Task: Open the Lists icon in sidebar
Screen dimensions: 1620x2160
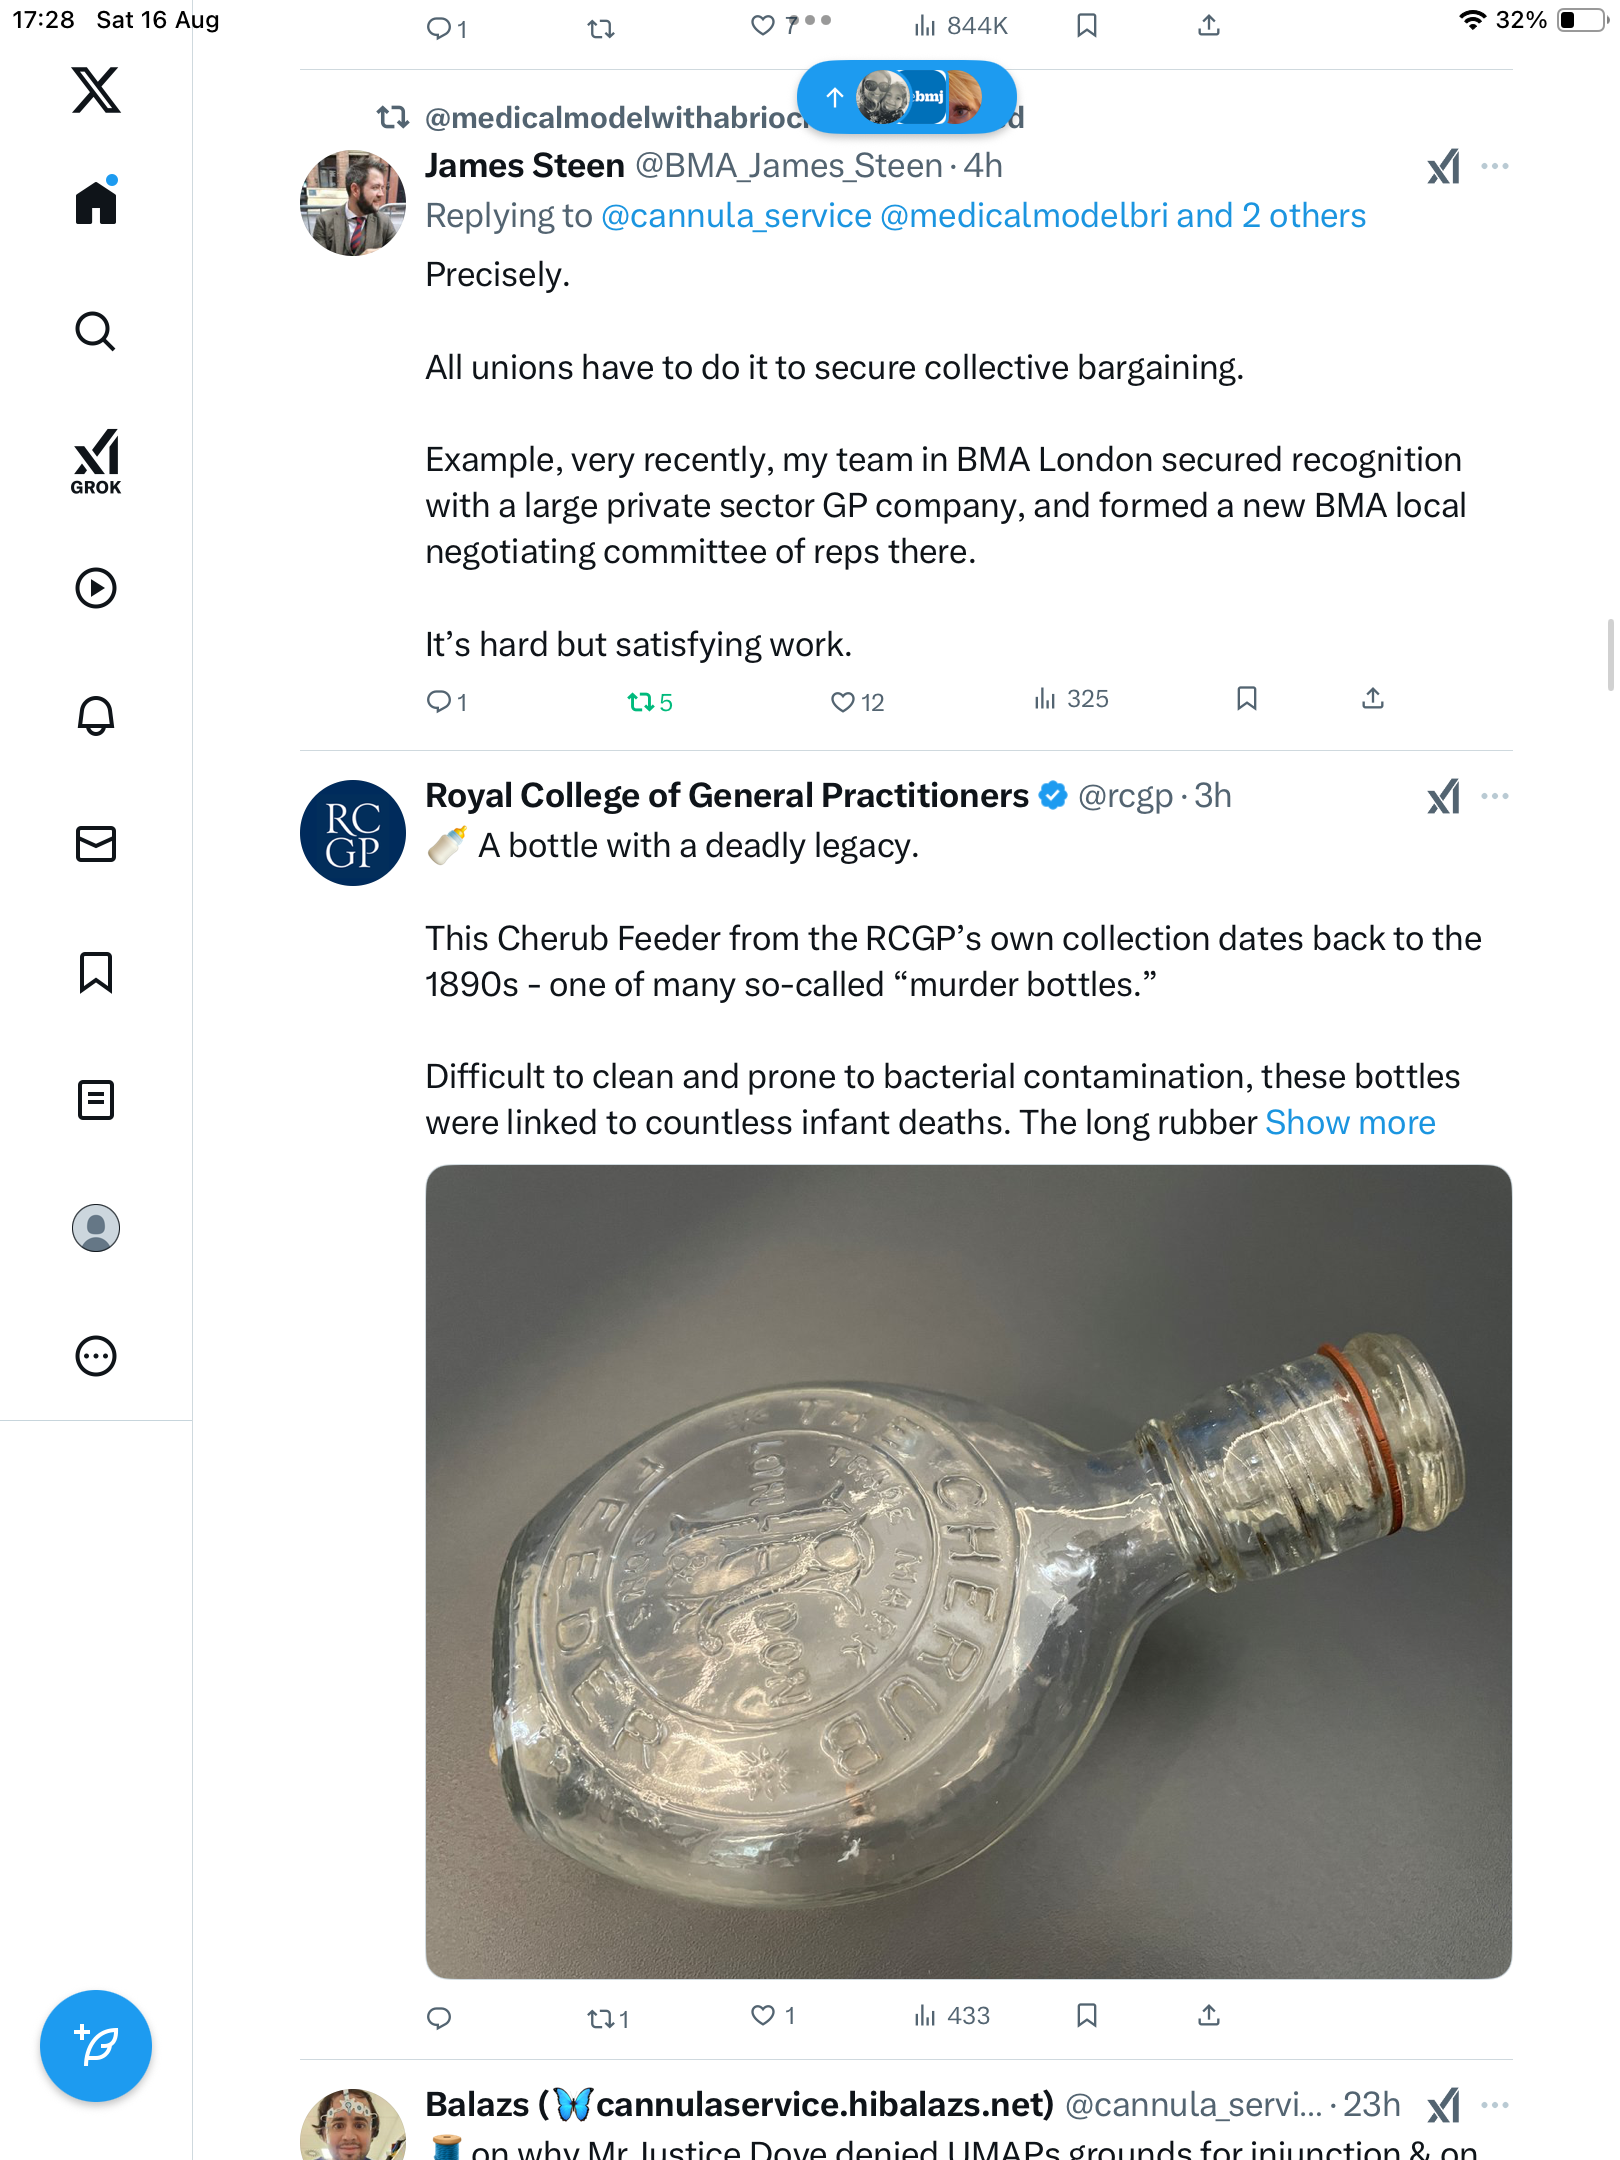Action: (96, 1100)
